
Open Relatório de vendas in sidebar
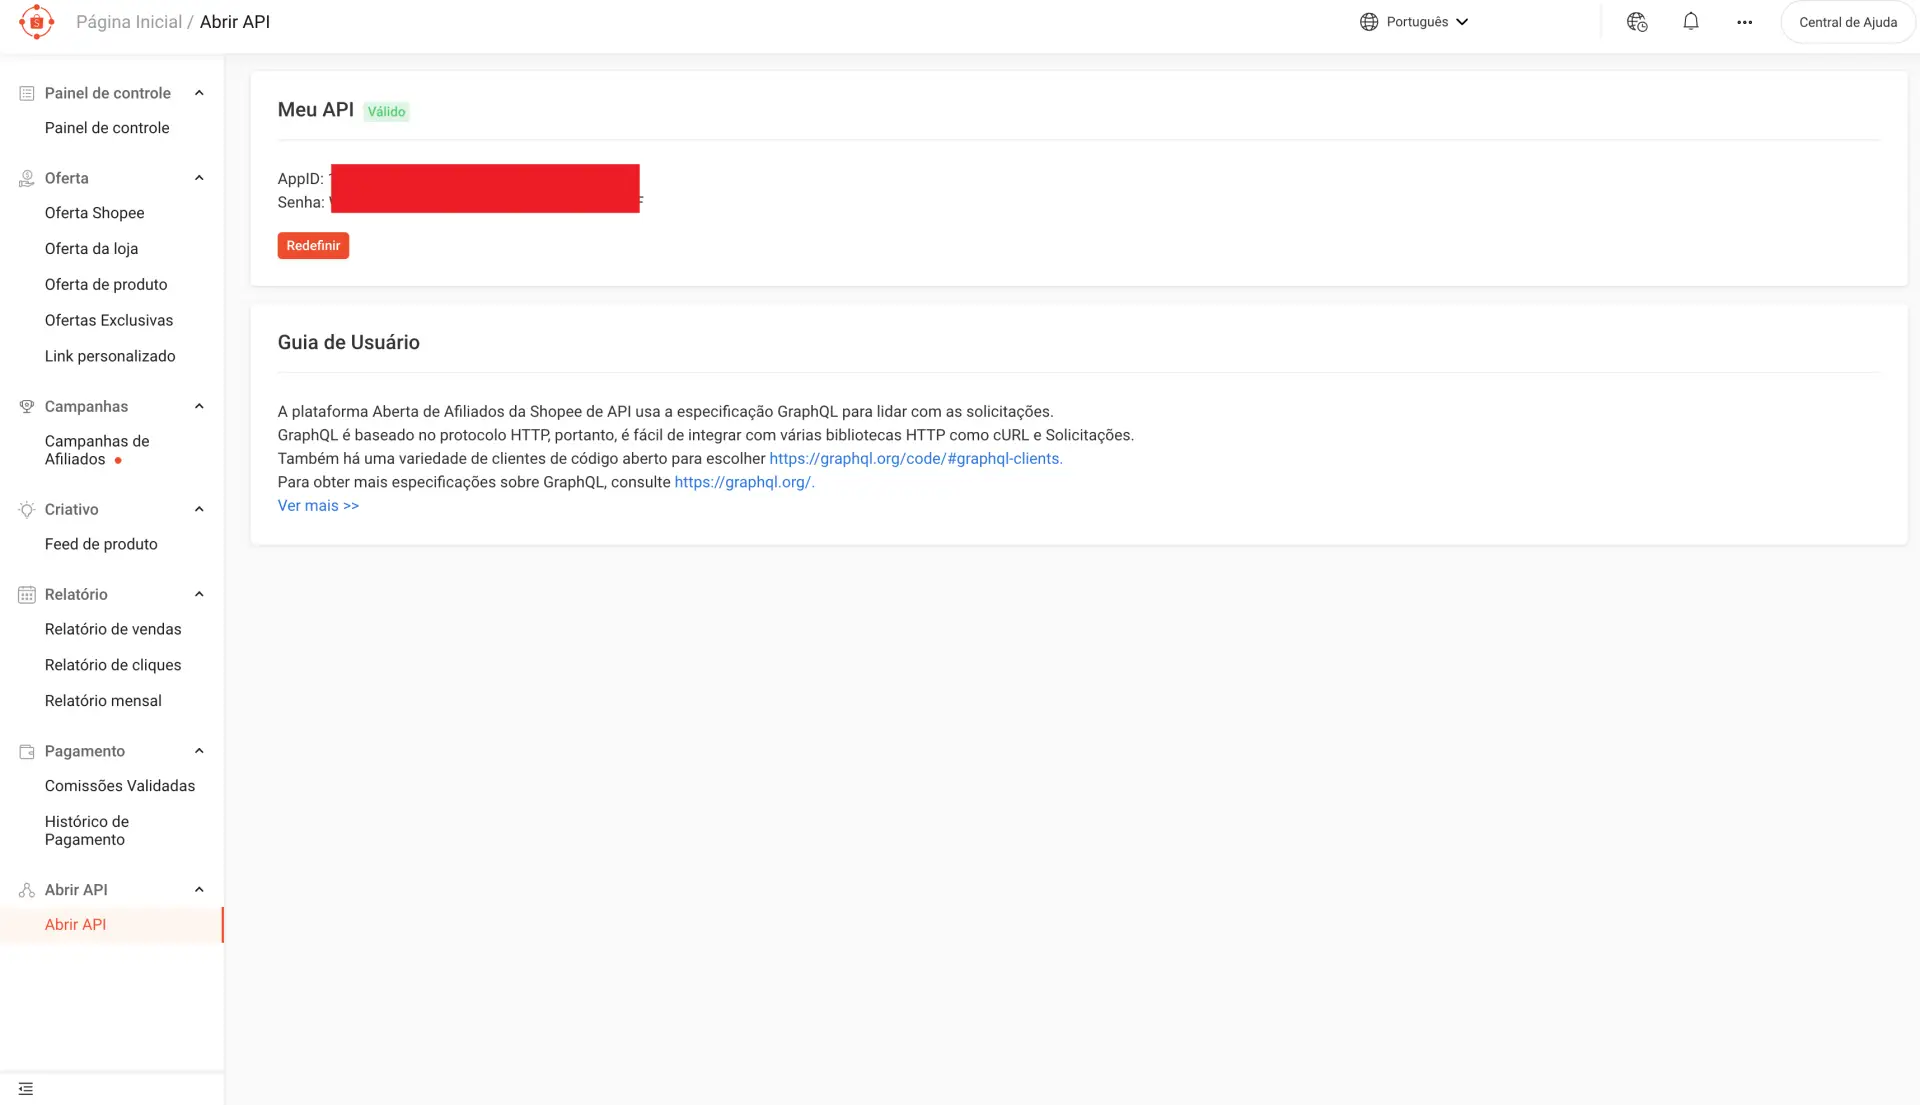(x=112, y=629)
